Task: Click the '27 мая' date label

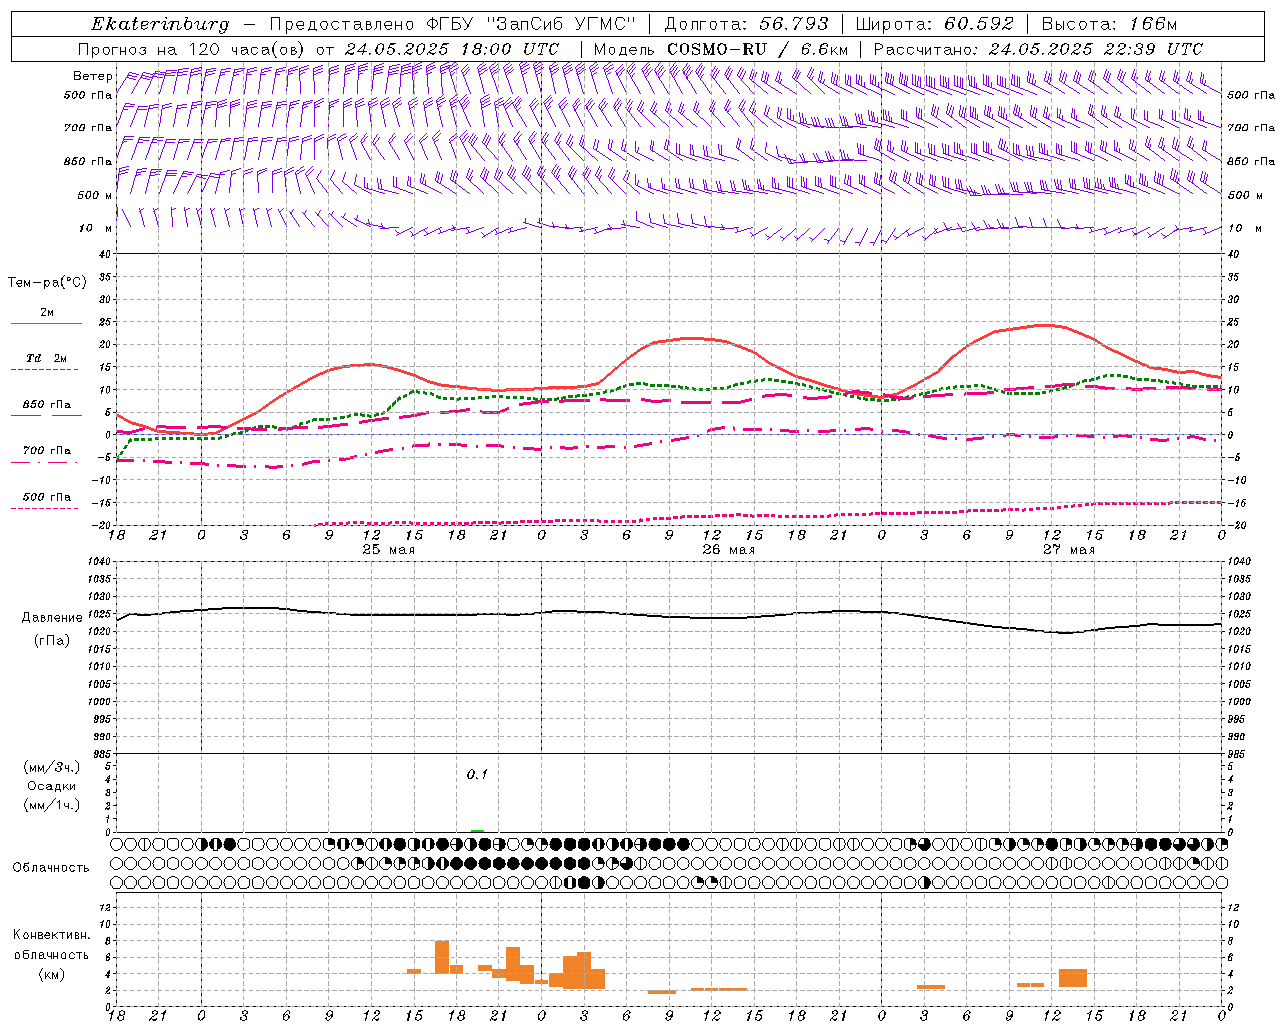Action: (x=1068, y=550)
